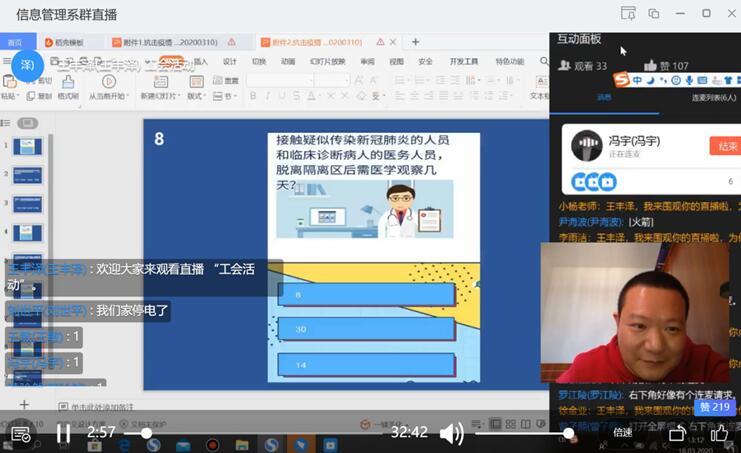The image size is (741, 453).
Task: Click the 重置 reset button
Action: (226, 80)
